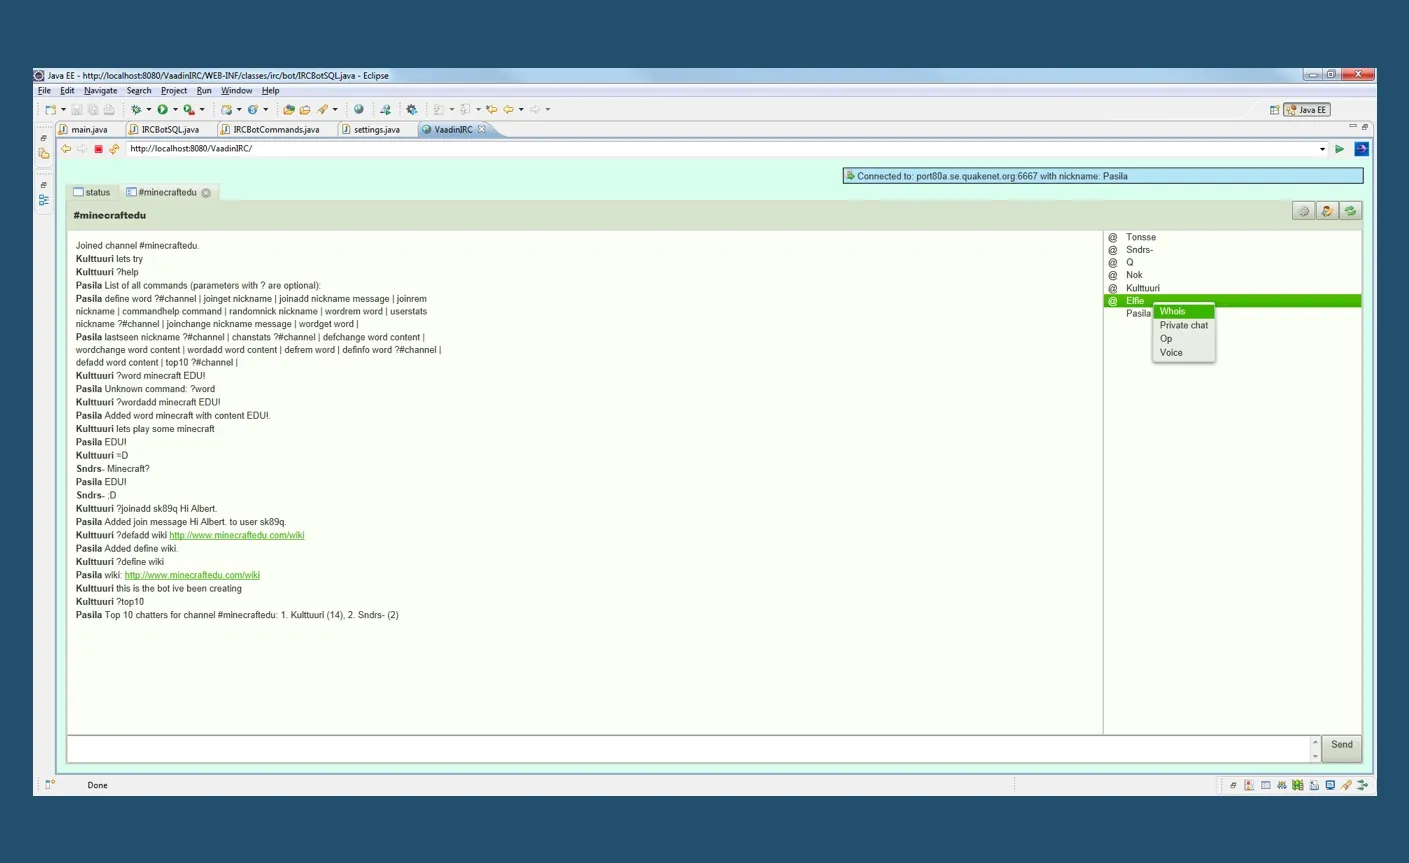Click the channel settings gear button

coord(1303,211)
